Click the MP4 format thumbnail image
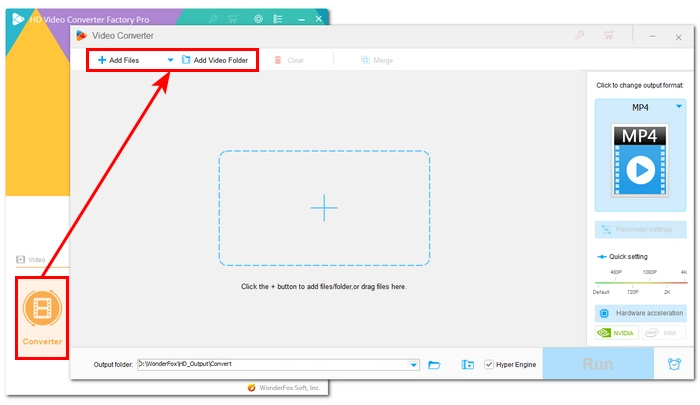Screen dimensions: 700x405 click(640, 160)
